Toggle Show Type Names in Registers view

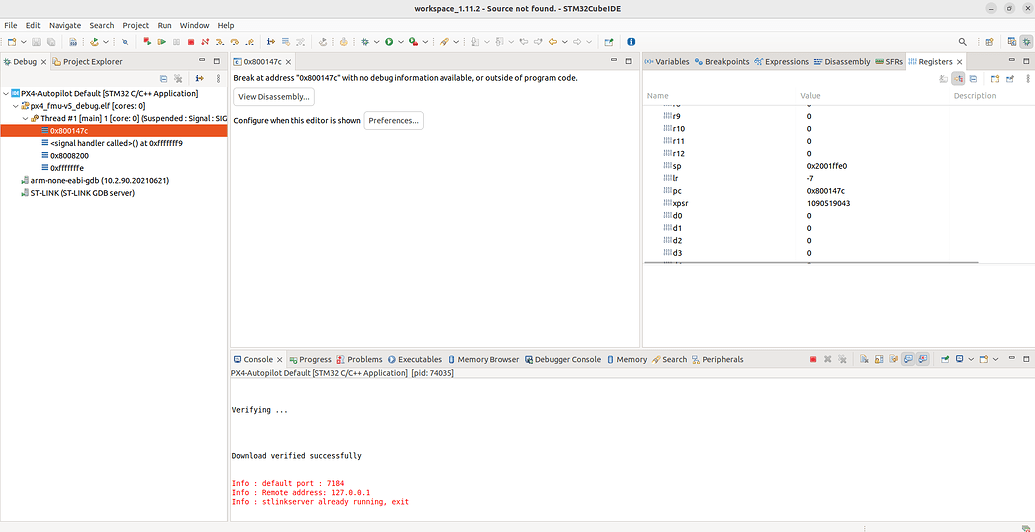(x=944, y=79)
